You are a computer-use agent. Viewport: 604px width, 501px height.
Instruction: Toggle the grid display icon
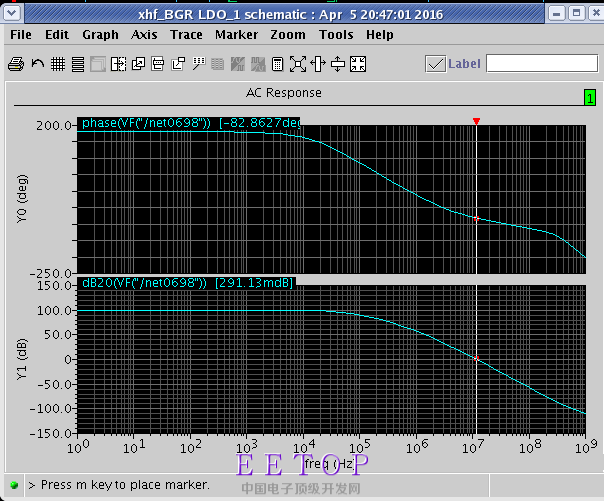(x=58, y=64)
